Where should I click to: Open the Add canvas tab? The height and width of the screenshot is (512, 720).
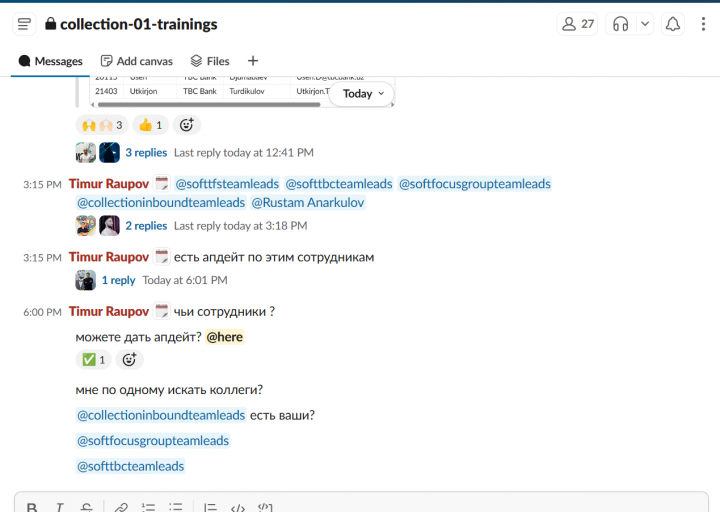[137, 61]
